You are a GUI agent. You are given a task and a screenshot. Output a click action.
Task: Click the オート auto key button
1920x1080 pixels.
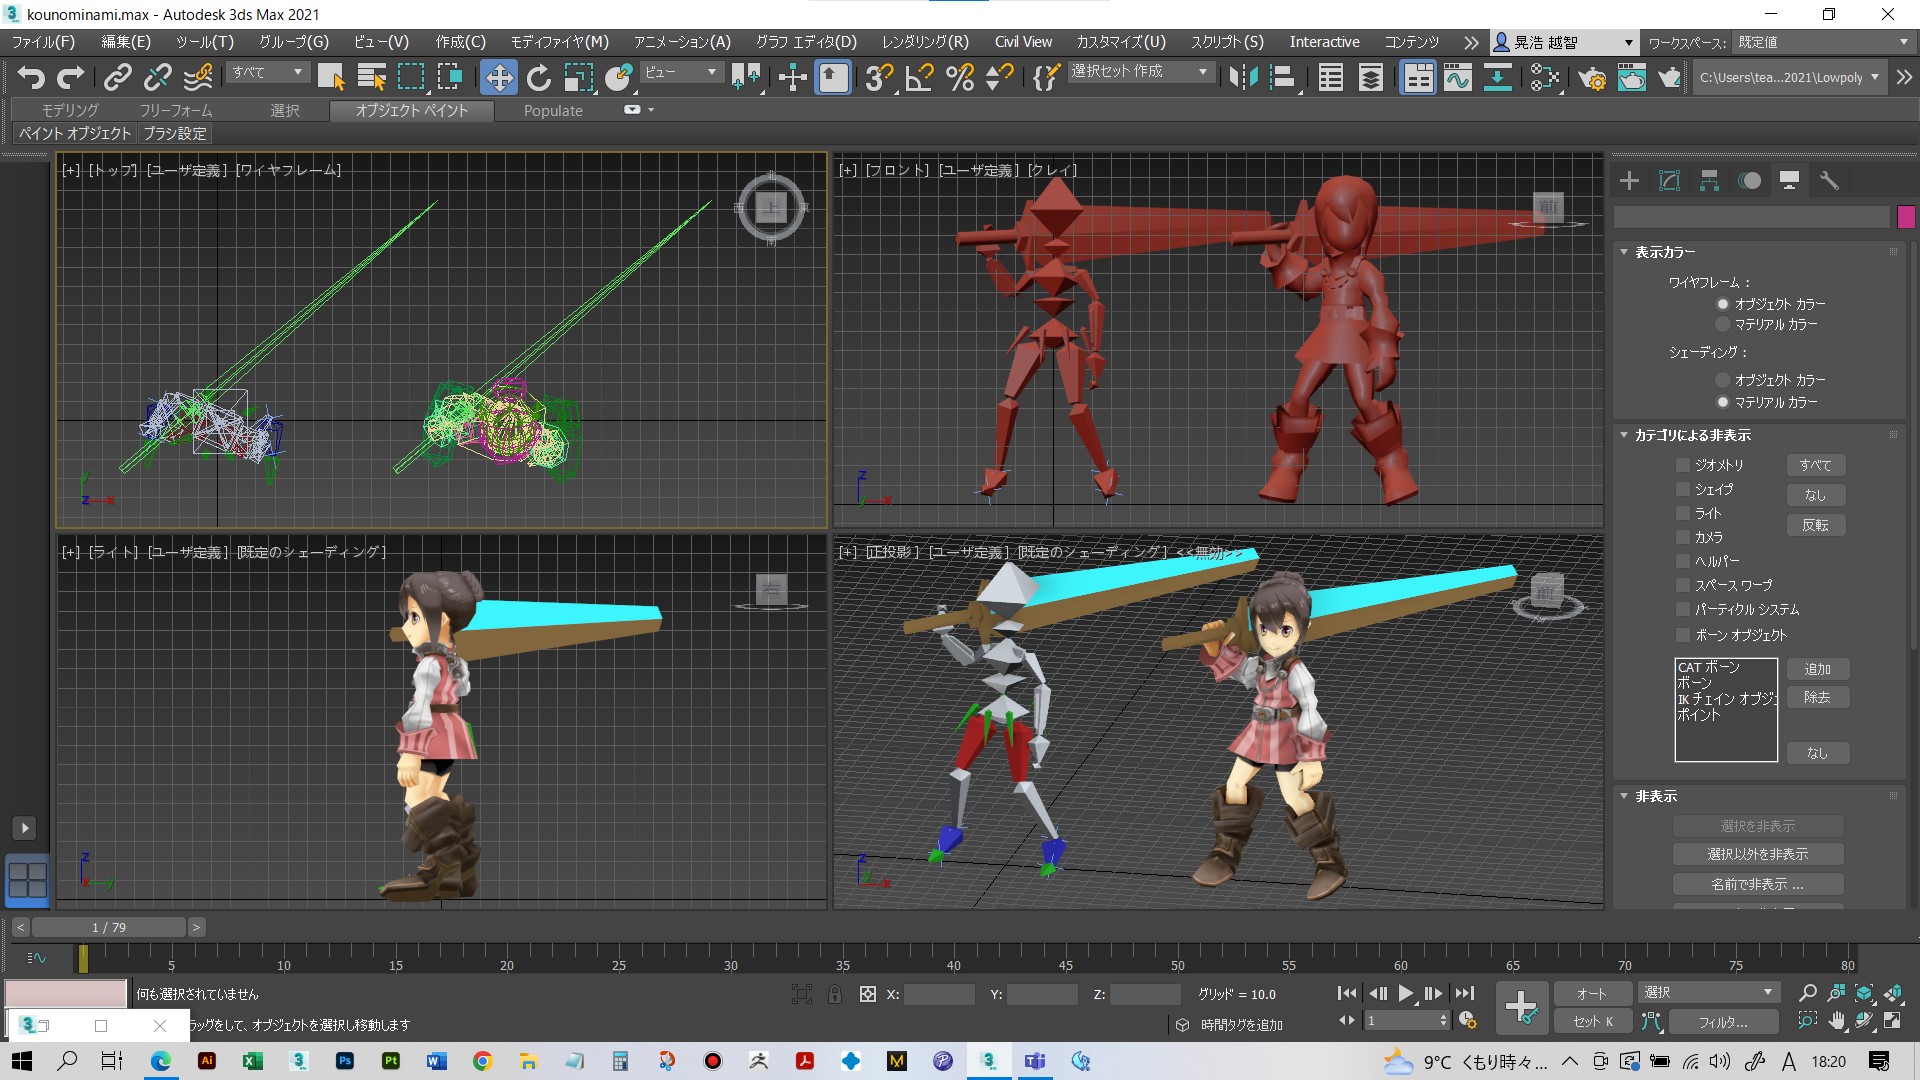click(x=1592, y=993)
